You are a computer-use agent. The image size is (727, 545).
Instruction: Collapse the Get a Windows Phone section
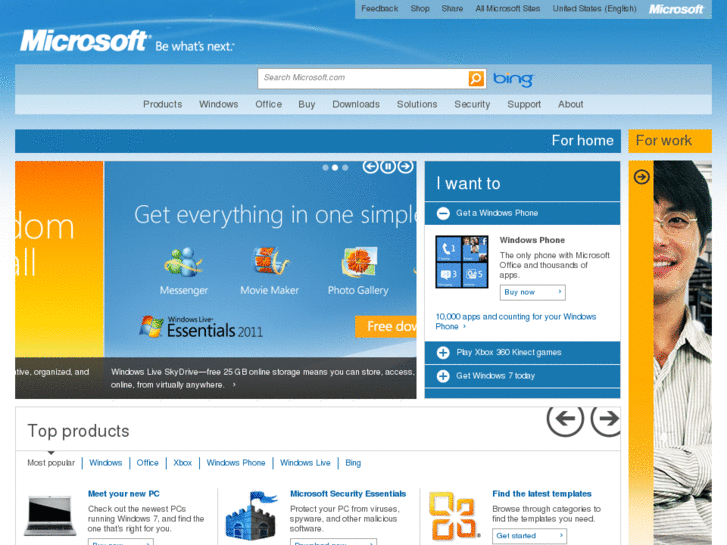point(443,213)
